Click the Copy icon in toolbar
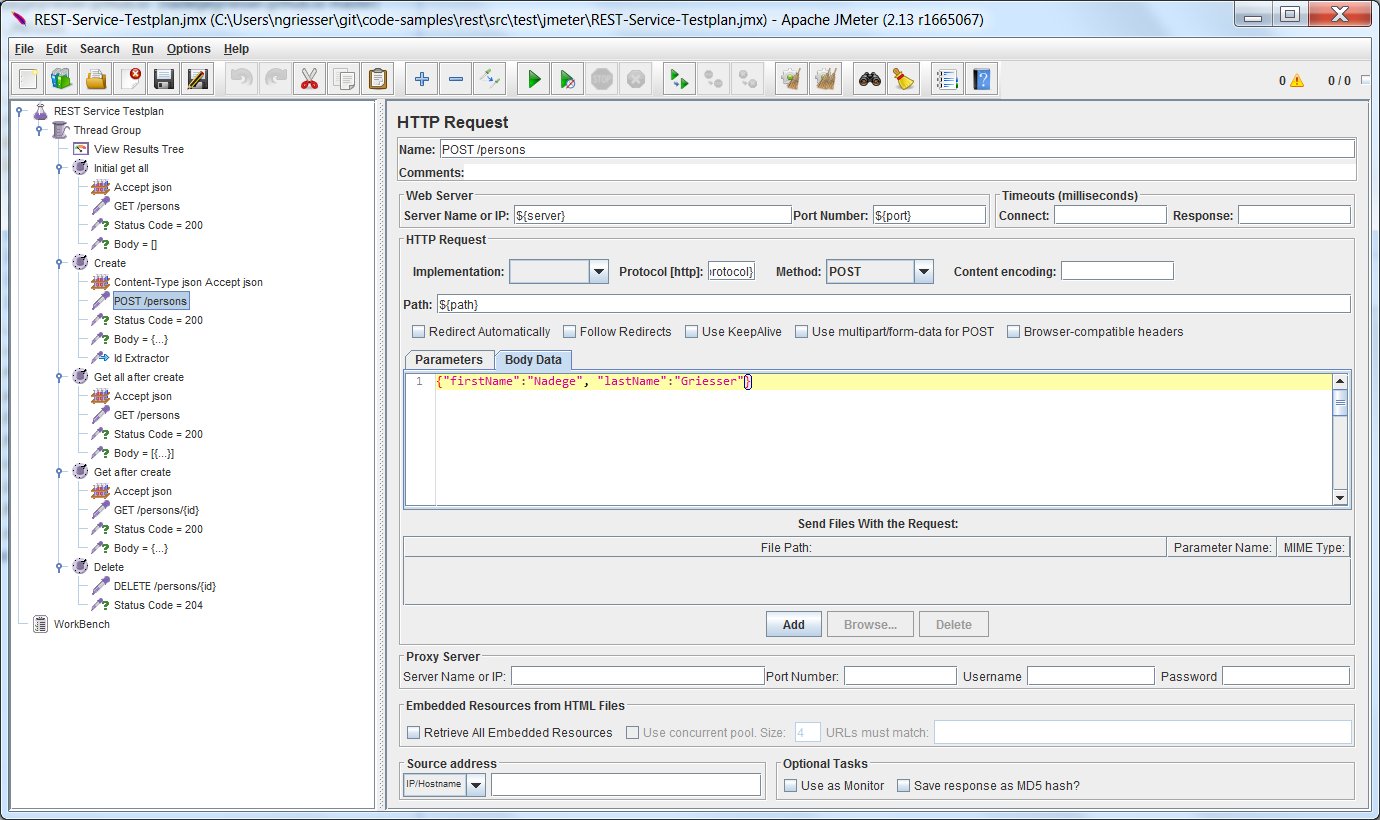The width and height of the screenshot is (1380, 820). click(344, 79)
